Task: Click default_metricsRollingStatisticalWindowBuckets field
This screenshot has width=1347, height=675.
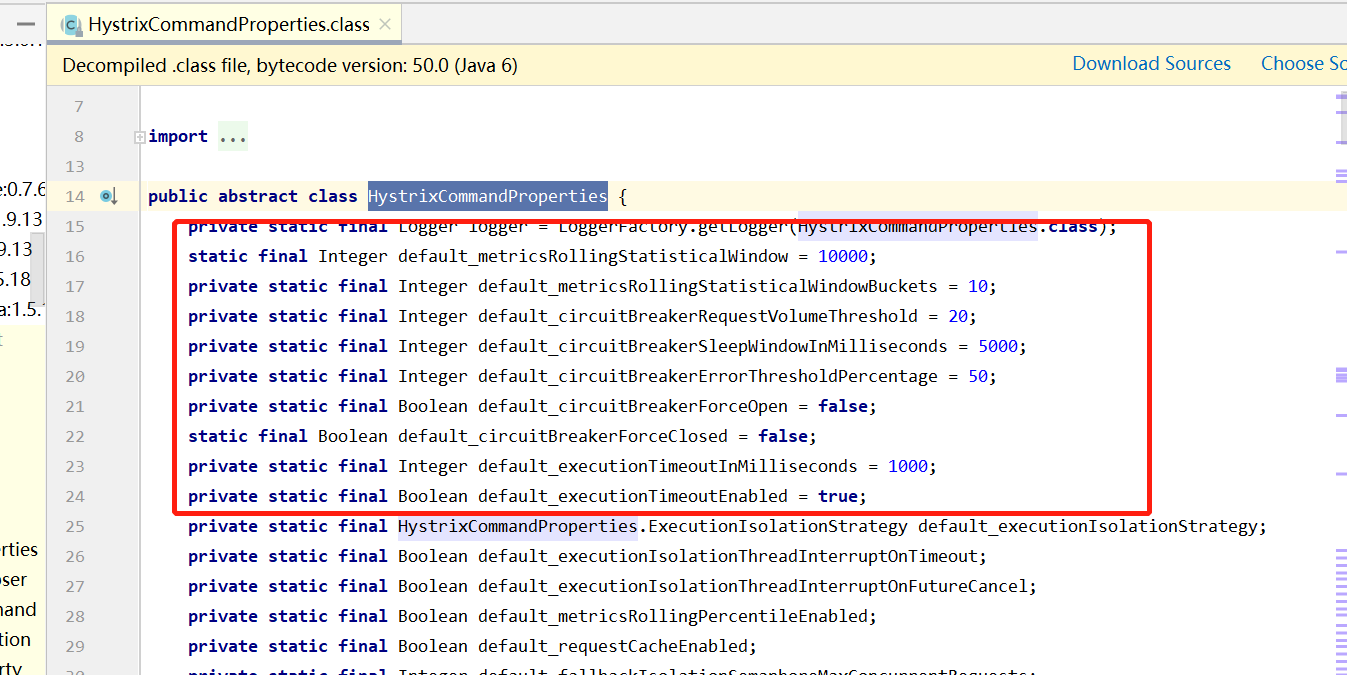Action: pyautogui.click(x=707, y=286)
